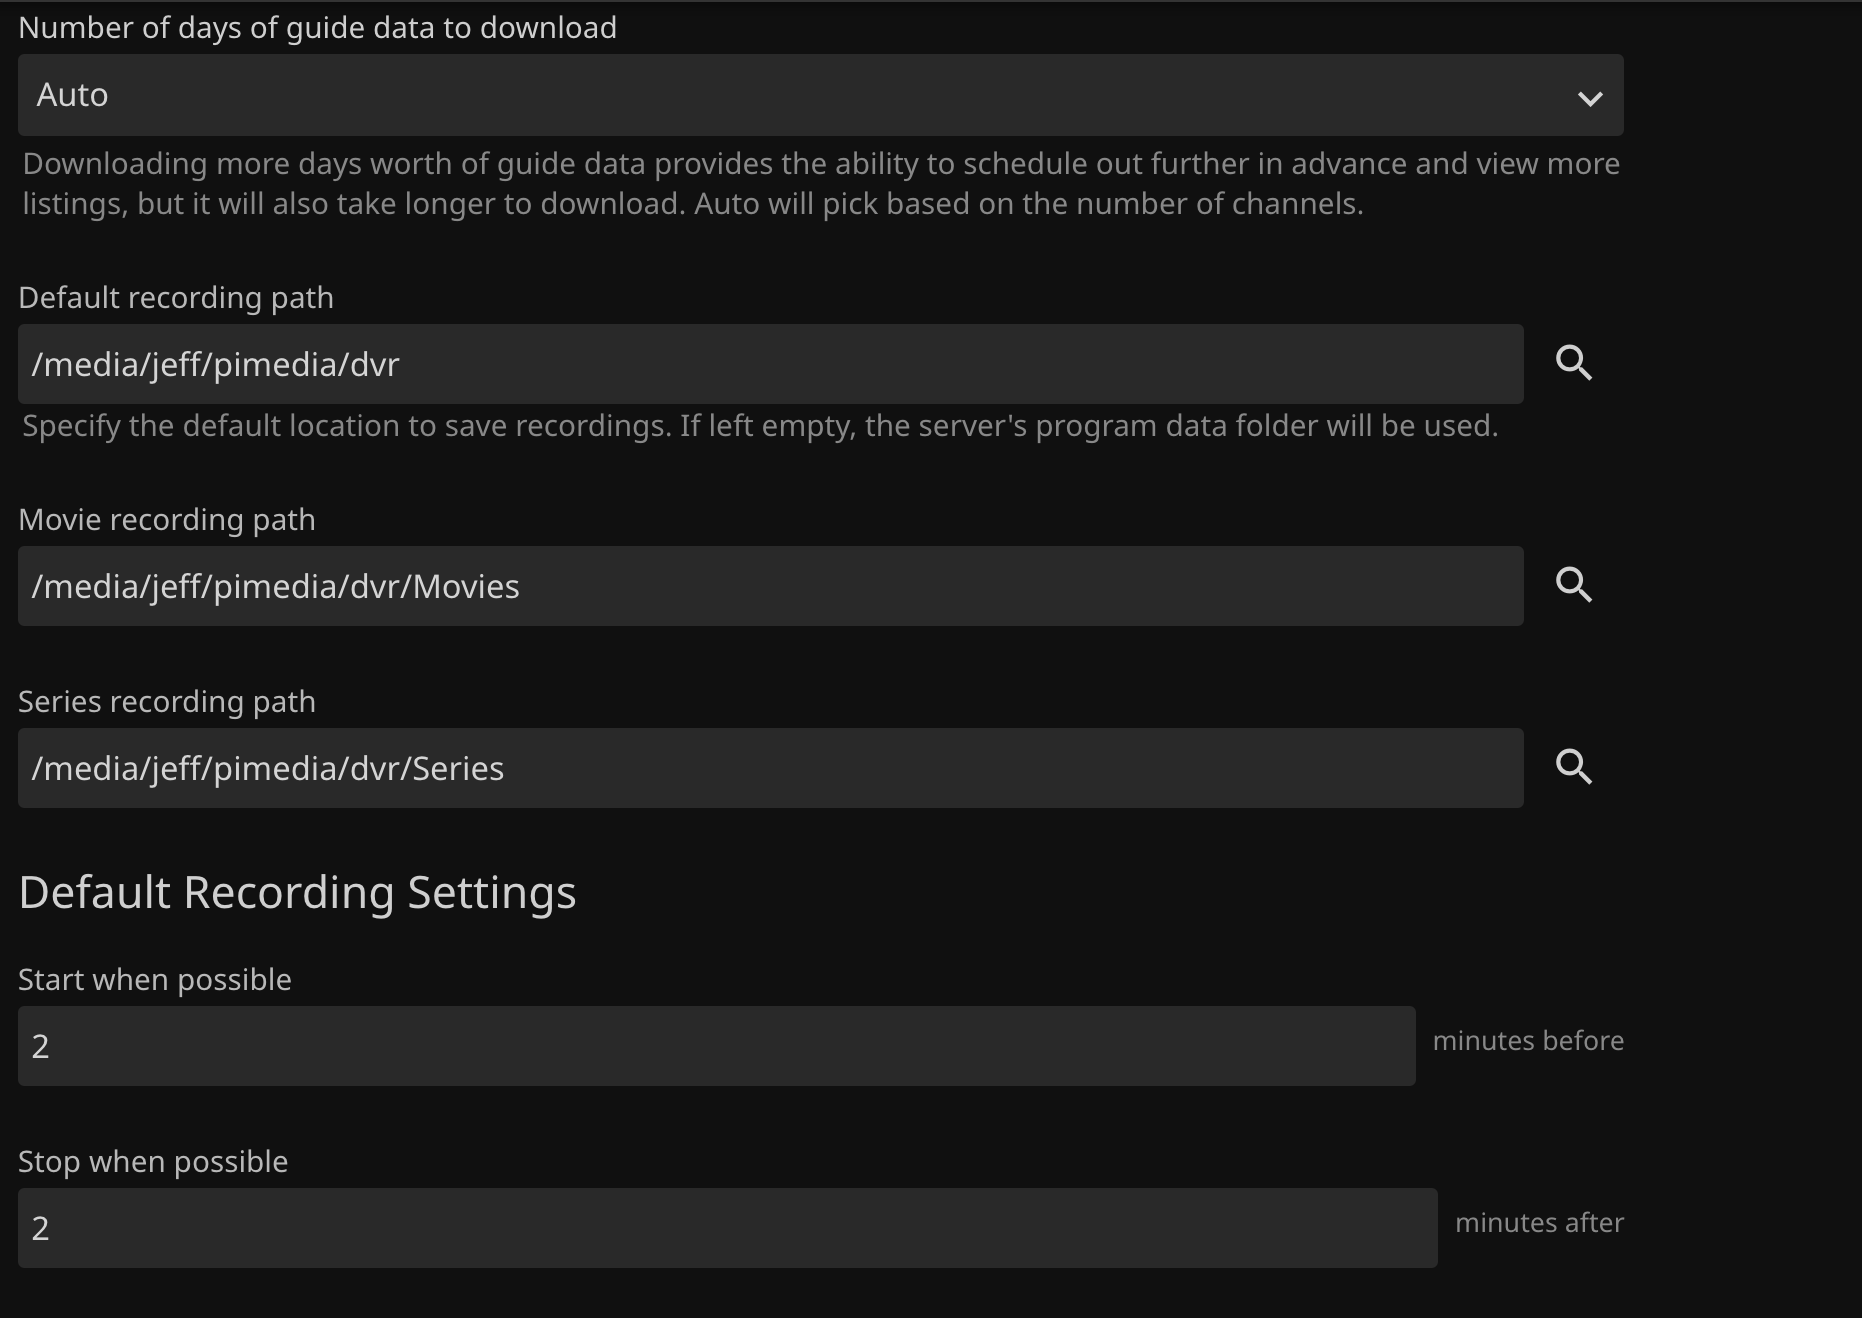The height and width of the screenshot is (1318, 1862).
Task: Click the 'Stop when possible' label
Action: pyautogui.click(x=153, y=1162)
